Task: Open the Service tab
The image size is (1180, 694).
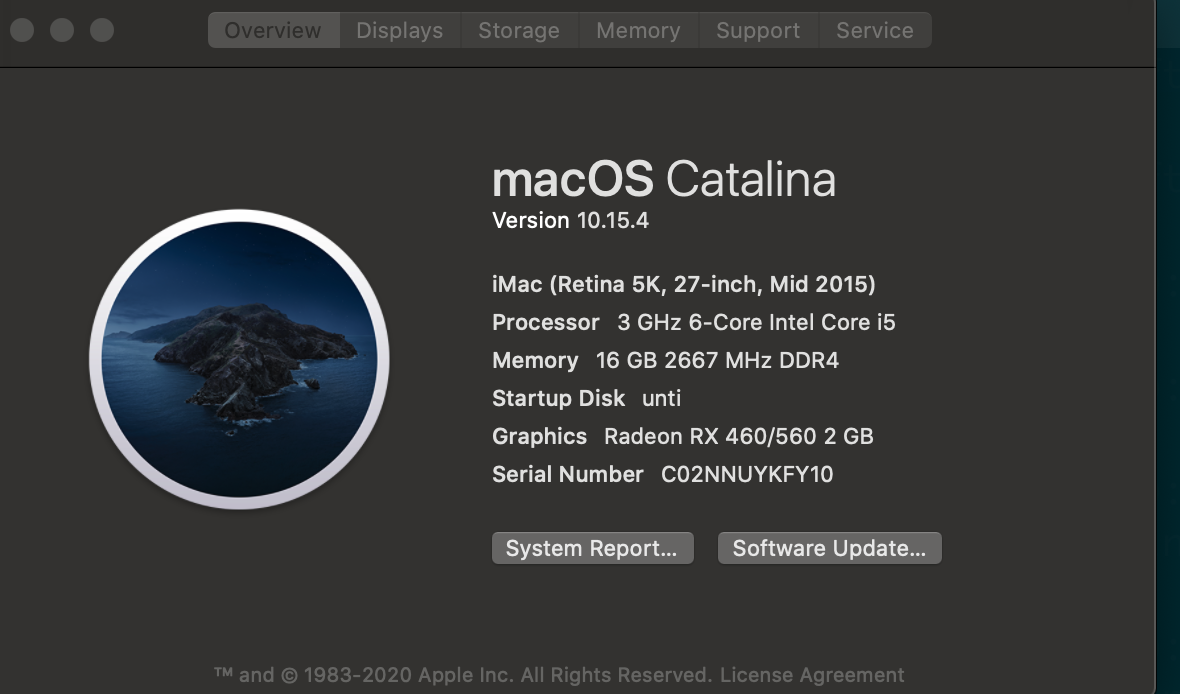Action: pos(874,30)
